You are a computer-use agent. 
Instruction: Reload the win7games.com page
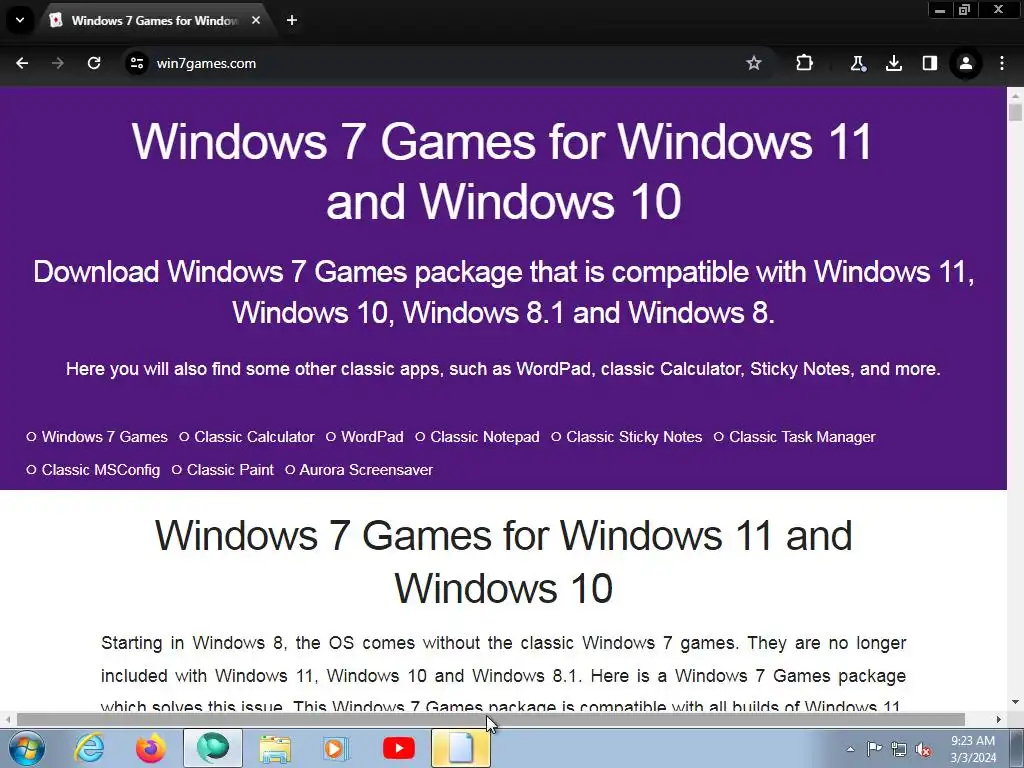pyautogui.click(x=94, y=63)
